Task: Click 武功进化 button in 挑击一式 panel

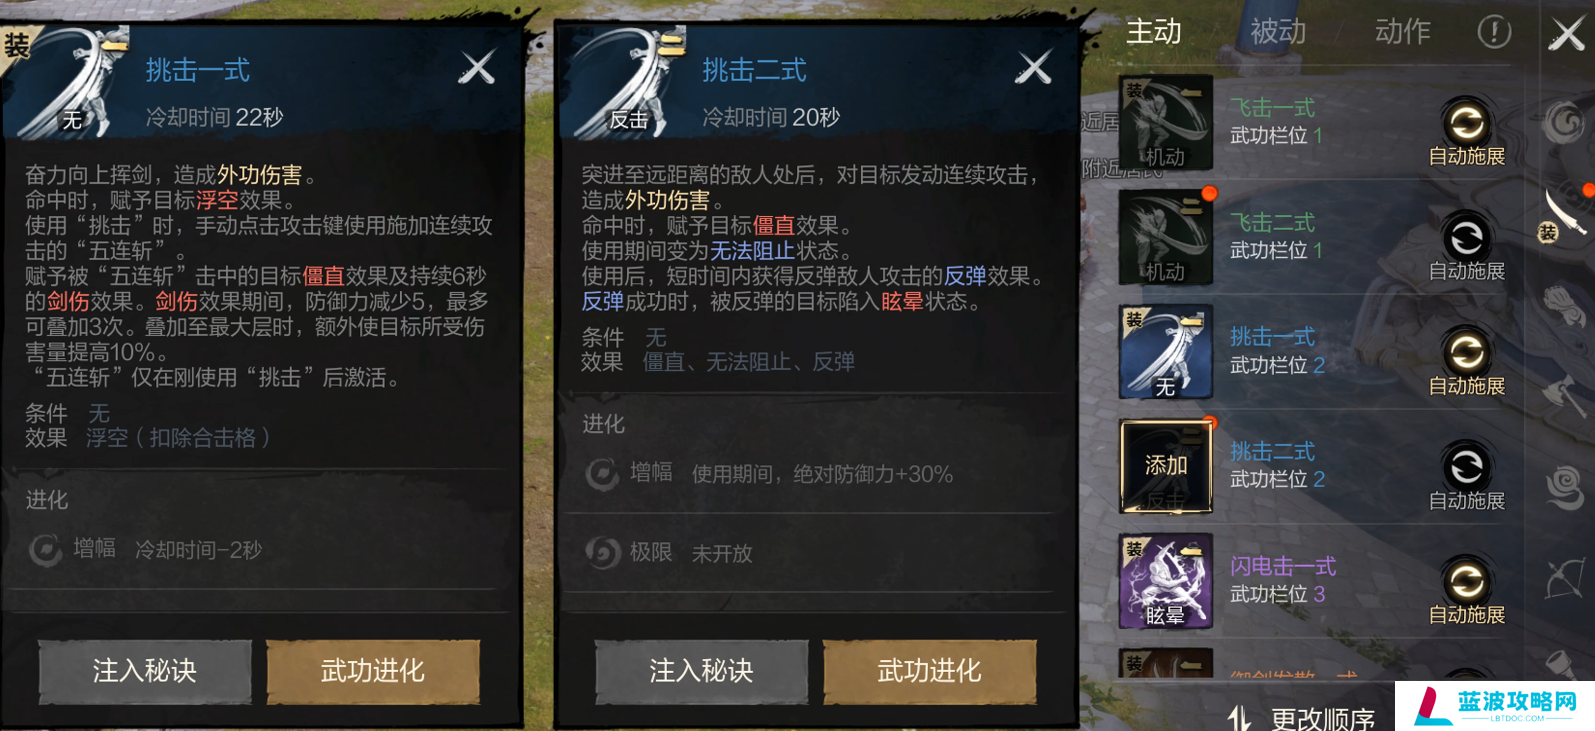Action: point(373,671)
